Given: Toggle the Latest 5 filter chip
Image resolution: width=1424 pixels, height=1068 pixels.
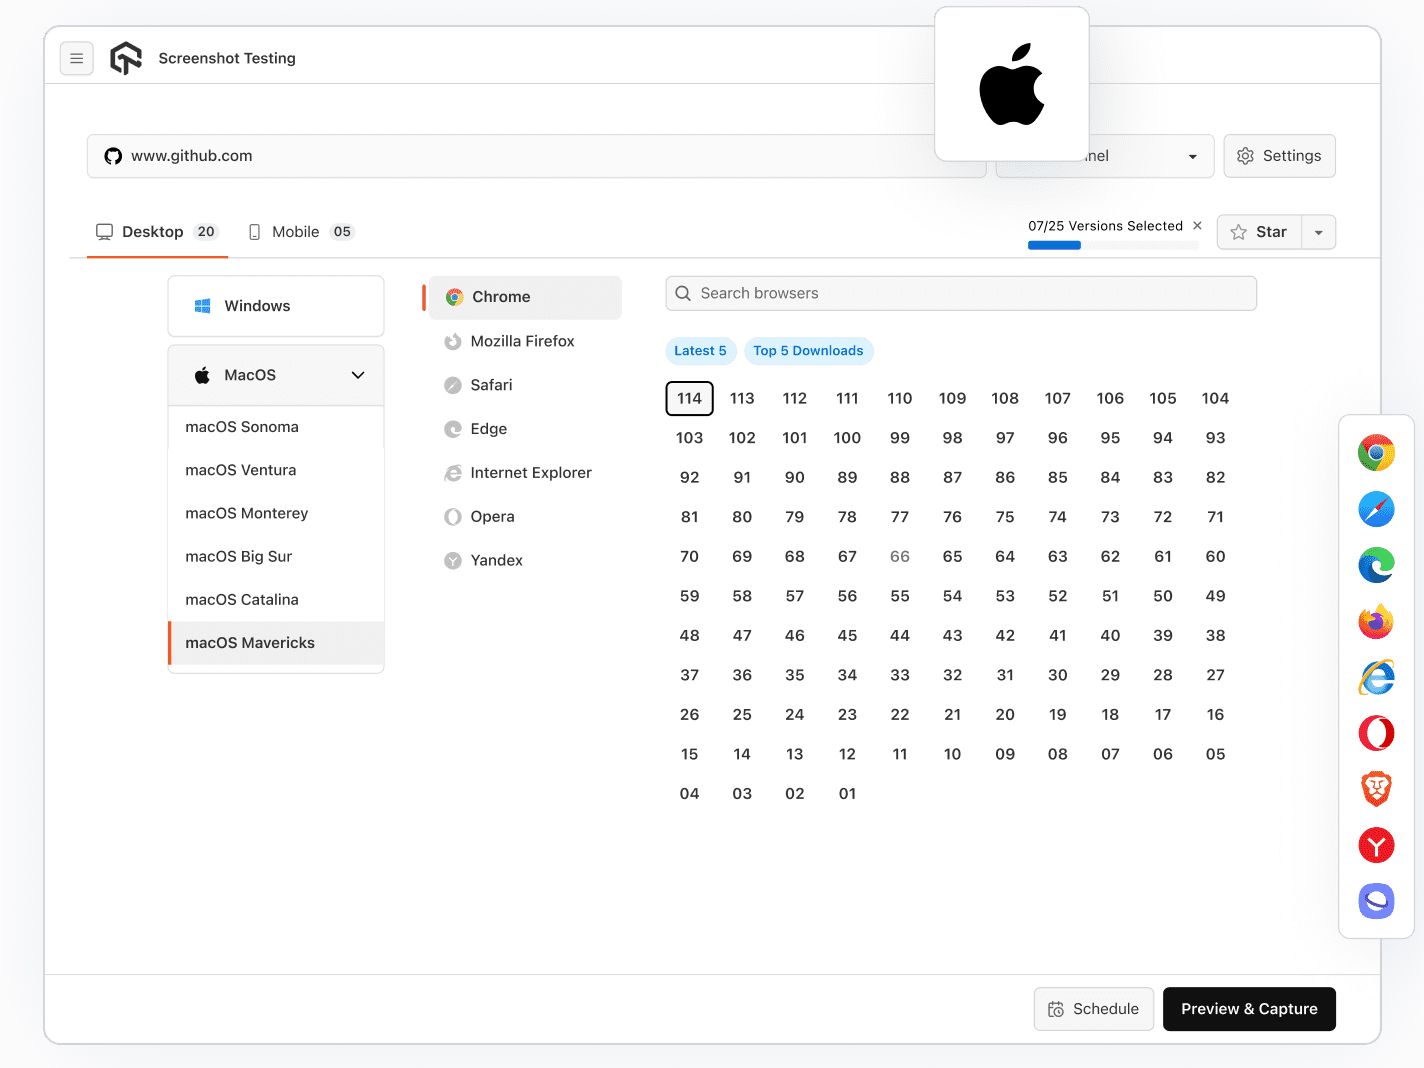Looking at the screenshot, I should [700, 351].
